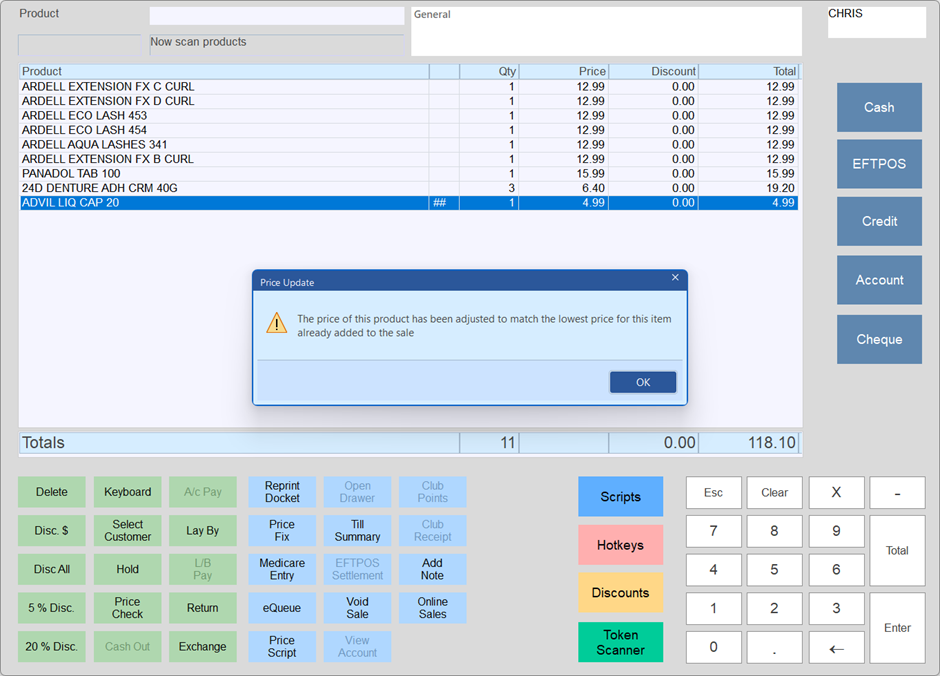Select the PANADOL TAB 100 row
The width and height of the screenshot is (940, 676).
pos(409,174)
